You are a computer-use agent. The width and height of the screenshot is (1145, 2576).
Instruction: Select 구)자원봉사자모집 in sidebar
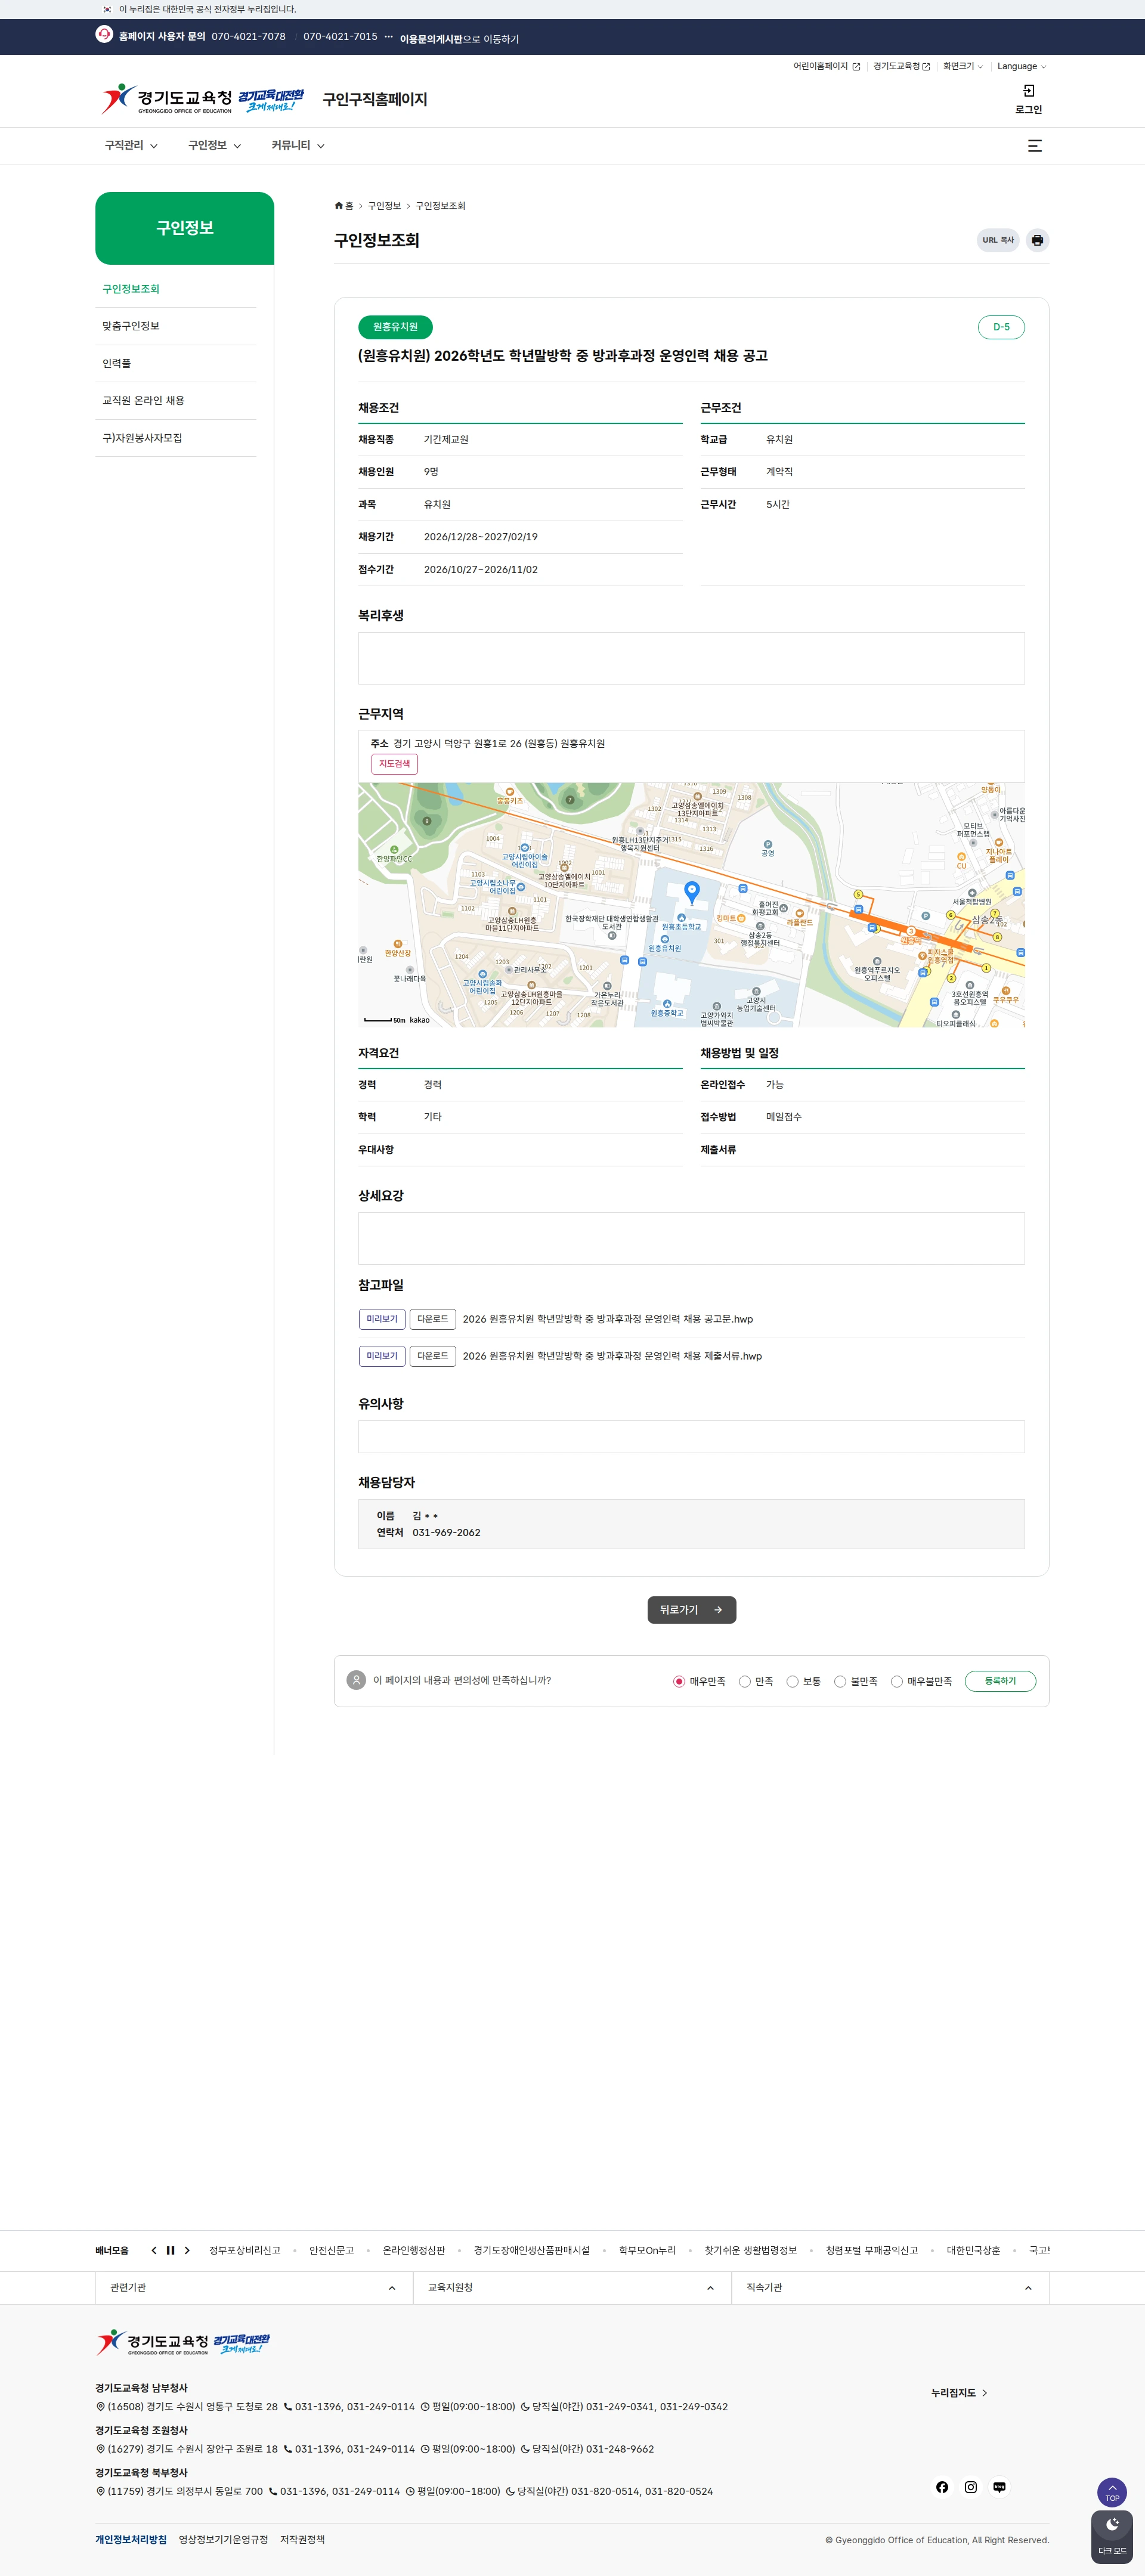[x=176, y=438]
